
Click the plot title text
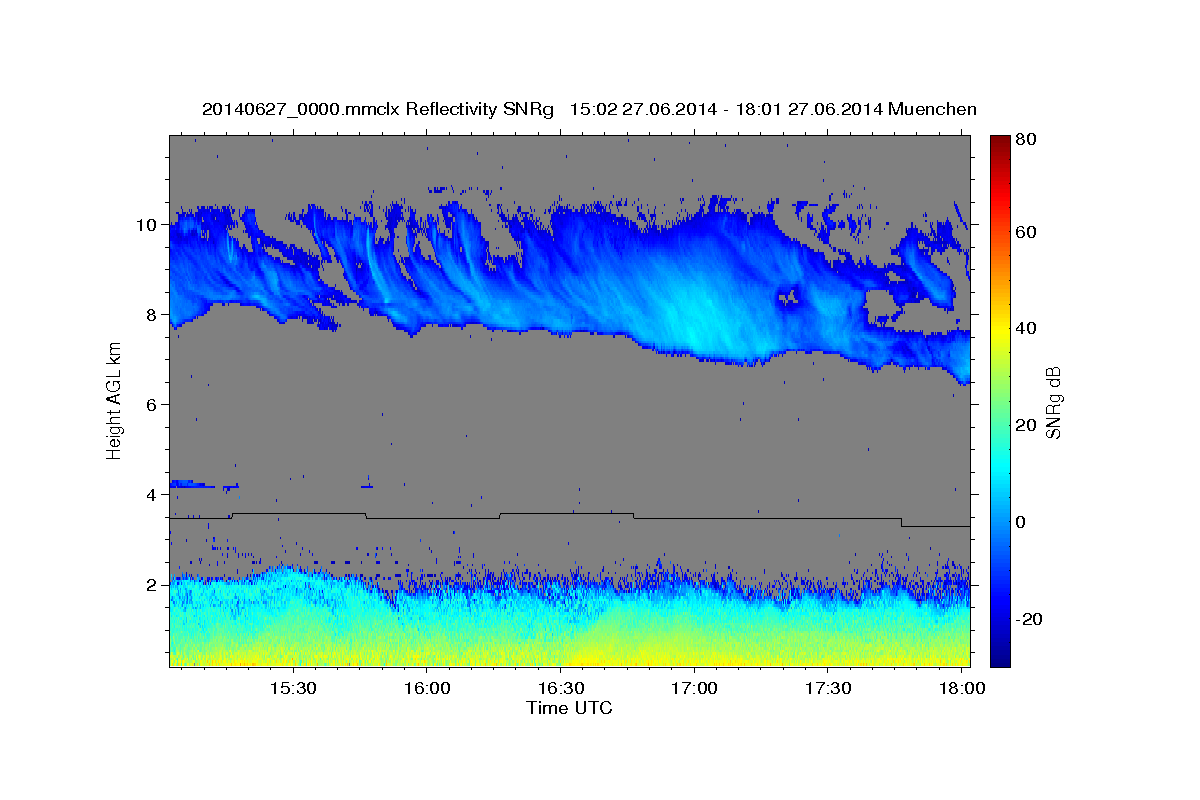[x=589, y=109]
